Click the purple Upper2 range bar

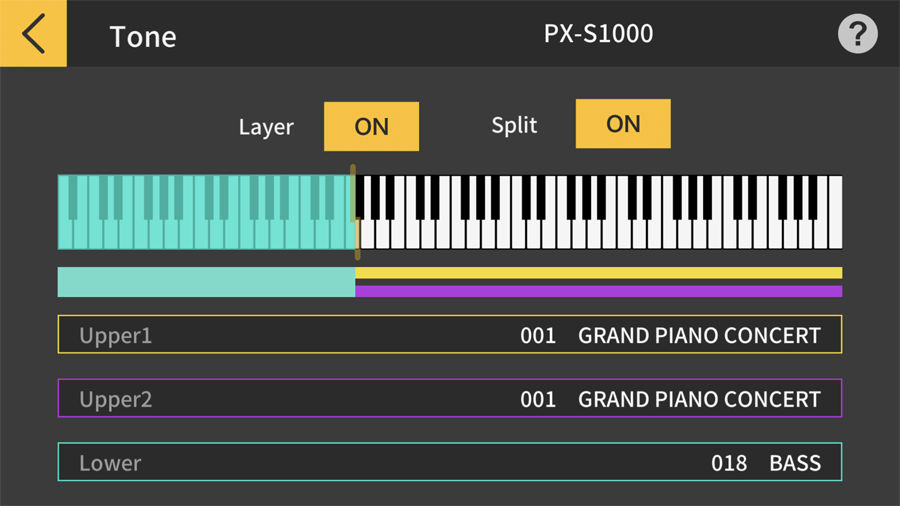pos(598,291)
